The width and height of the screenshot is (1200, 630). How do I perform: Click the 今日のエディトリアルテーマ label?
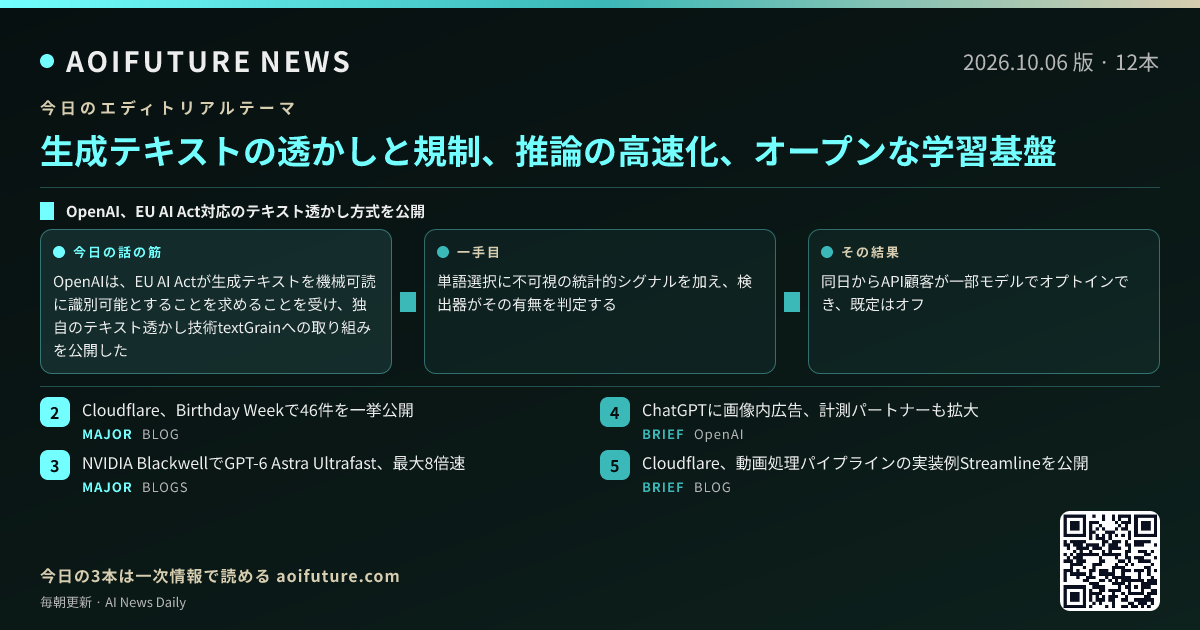[167, 107]
